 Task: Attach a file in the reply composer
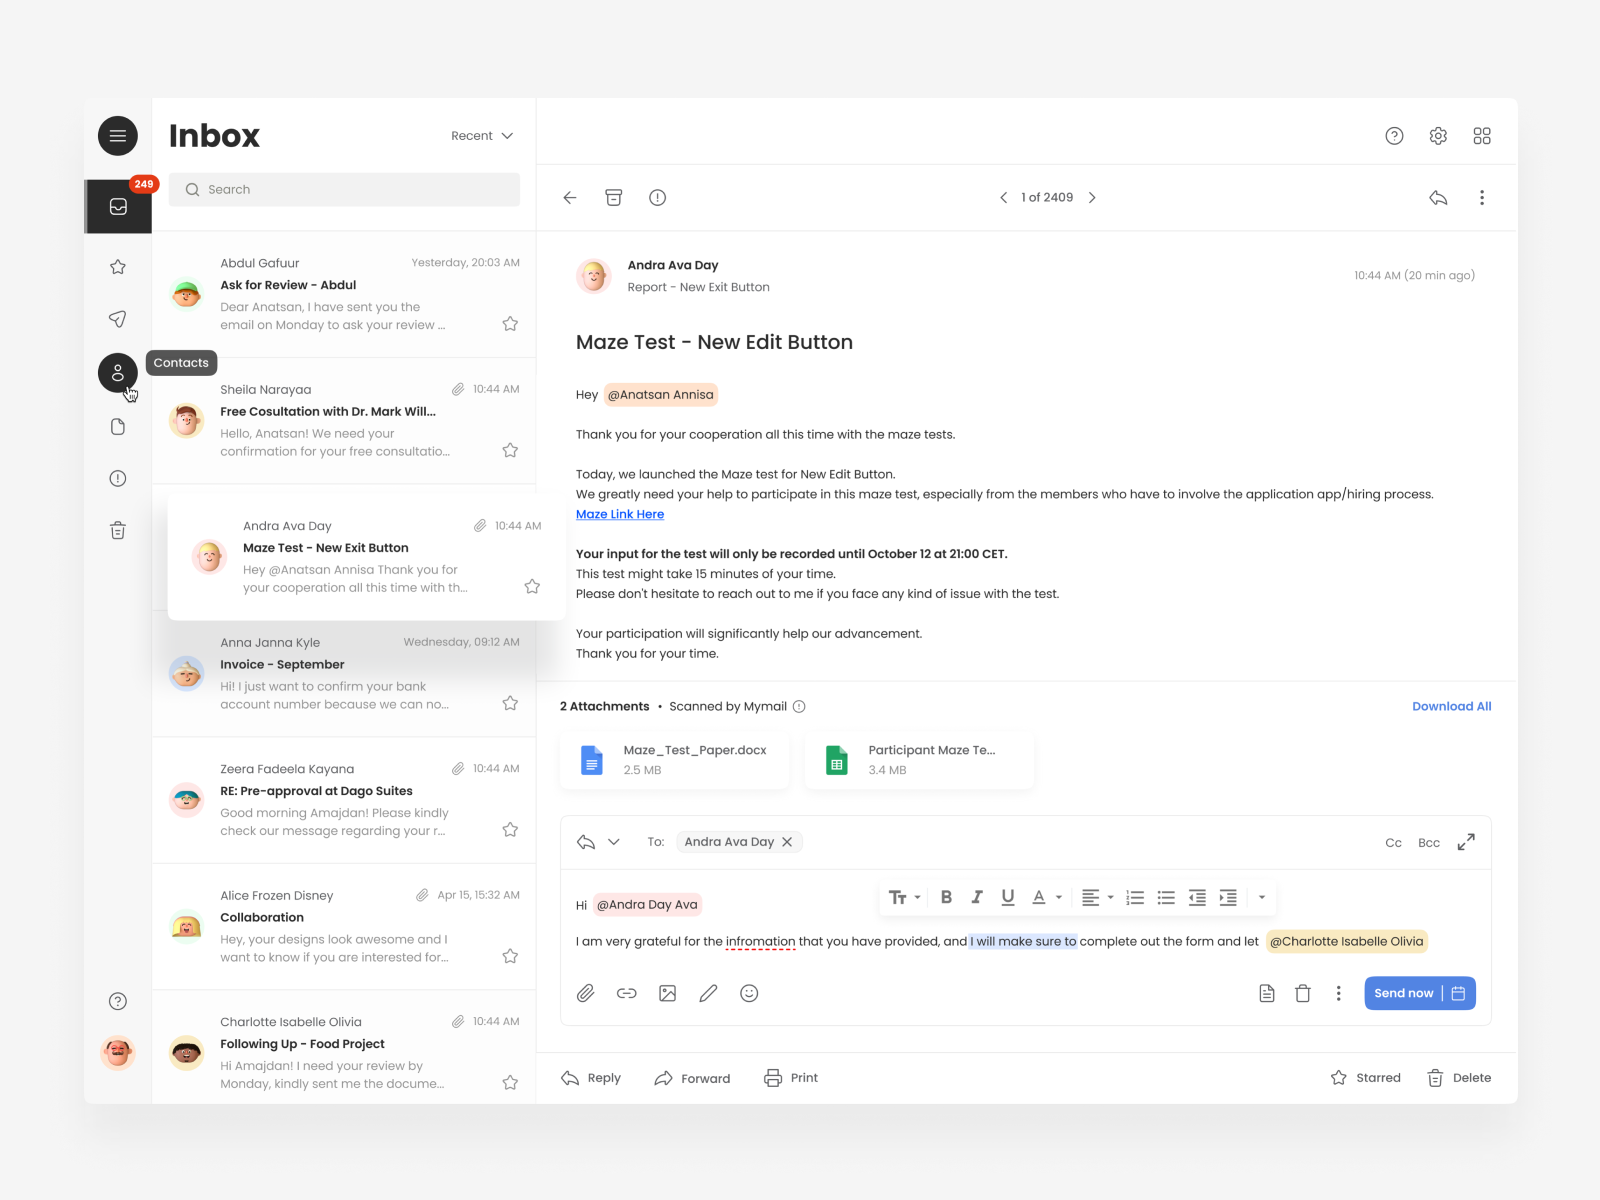point(586,993)
